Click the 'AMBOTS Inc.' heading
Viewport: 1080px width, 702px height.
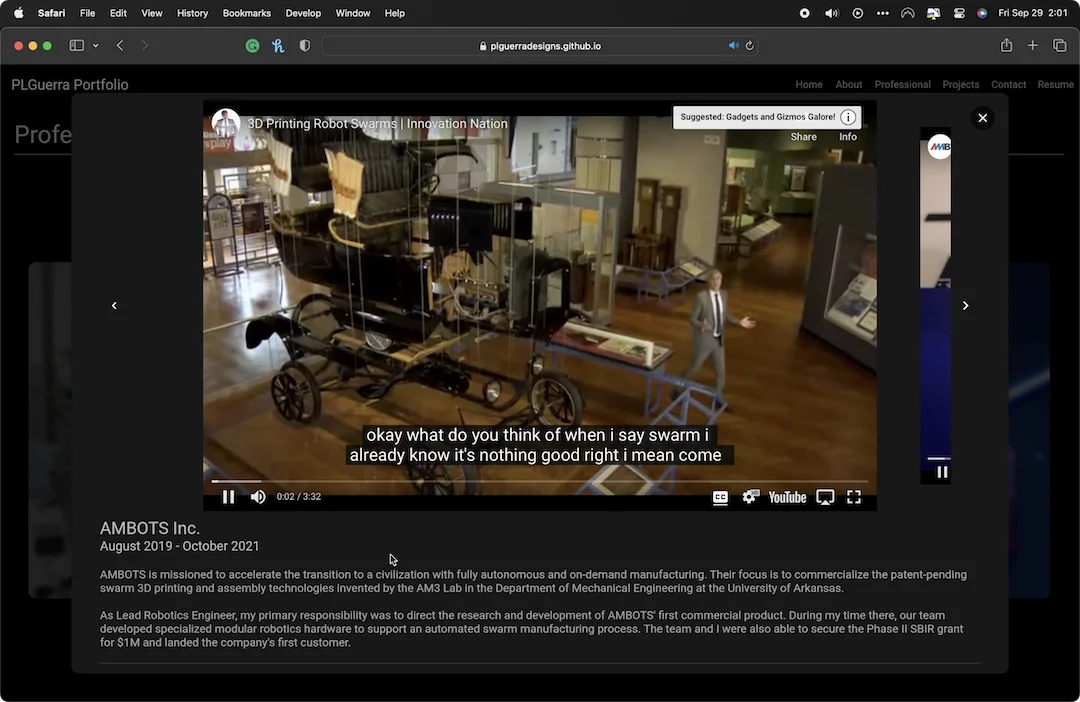coord(149,528)
